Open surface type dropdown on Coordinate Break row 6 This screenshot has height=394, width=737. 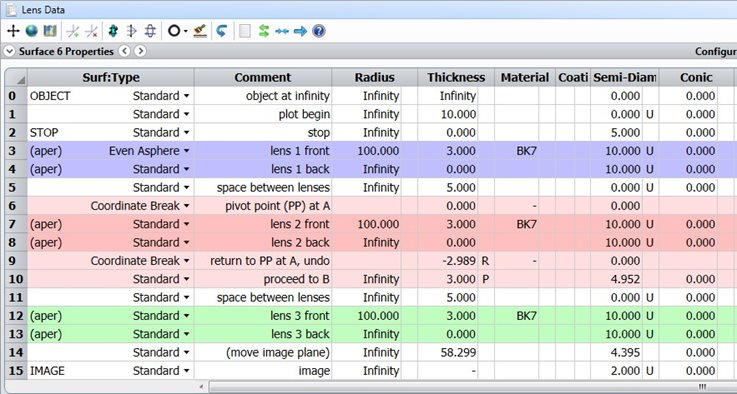187,206
